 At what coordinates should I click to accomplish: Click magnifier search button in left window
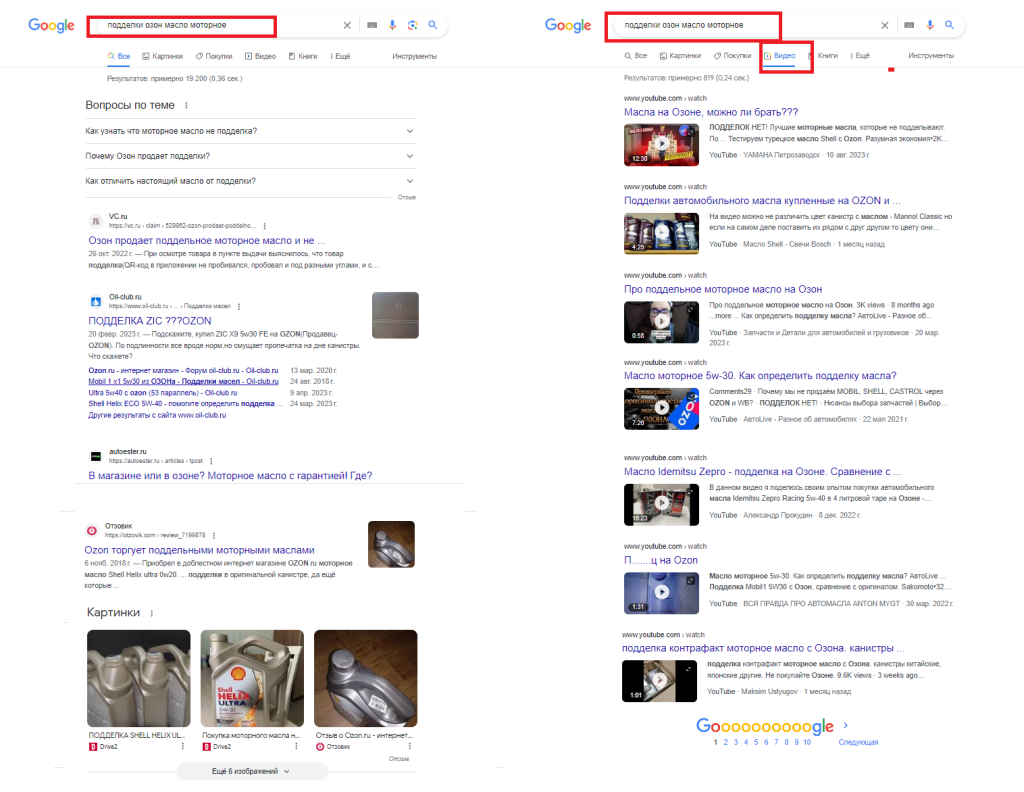[432, 25]
